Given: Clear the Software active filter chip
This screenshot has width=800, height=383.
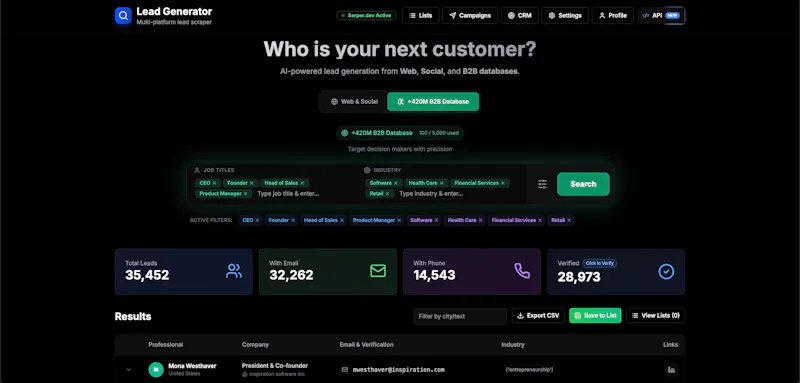Looking at the screenshot, I should pos(436,220).
